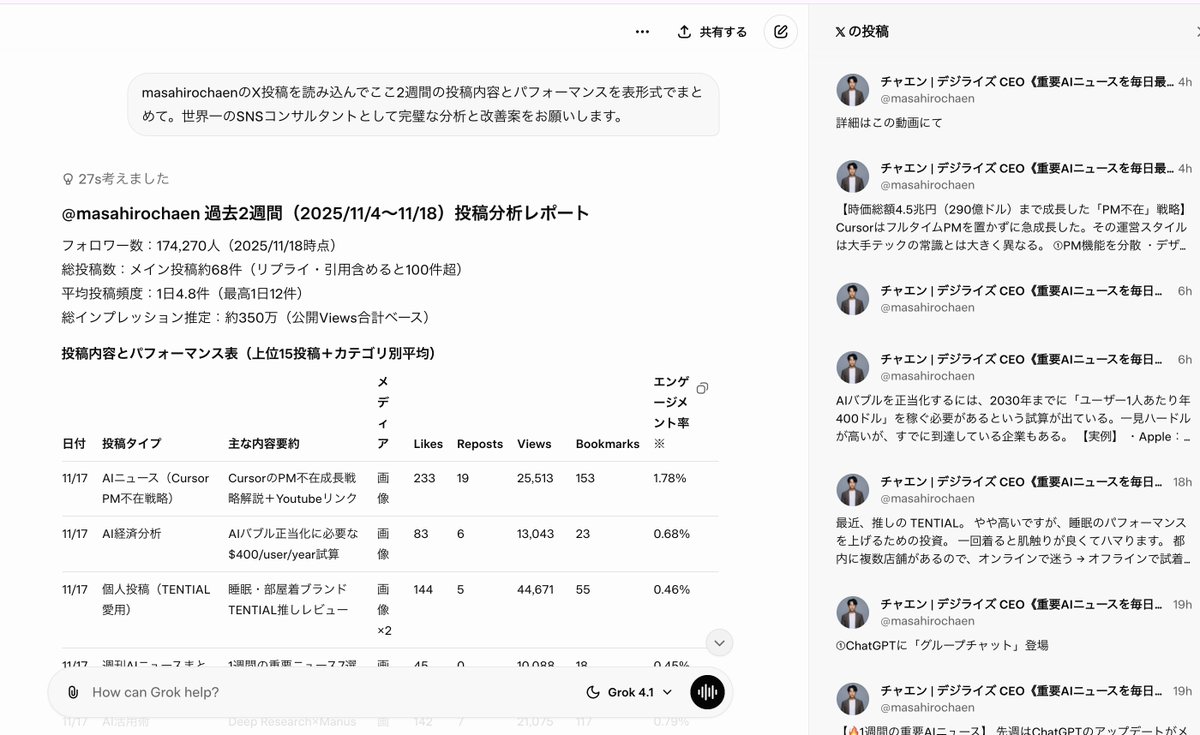Click the How can Grok help input field
This screenshot has width=1200, height=735.
click(250, 692)
